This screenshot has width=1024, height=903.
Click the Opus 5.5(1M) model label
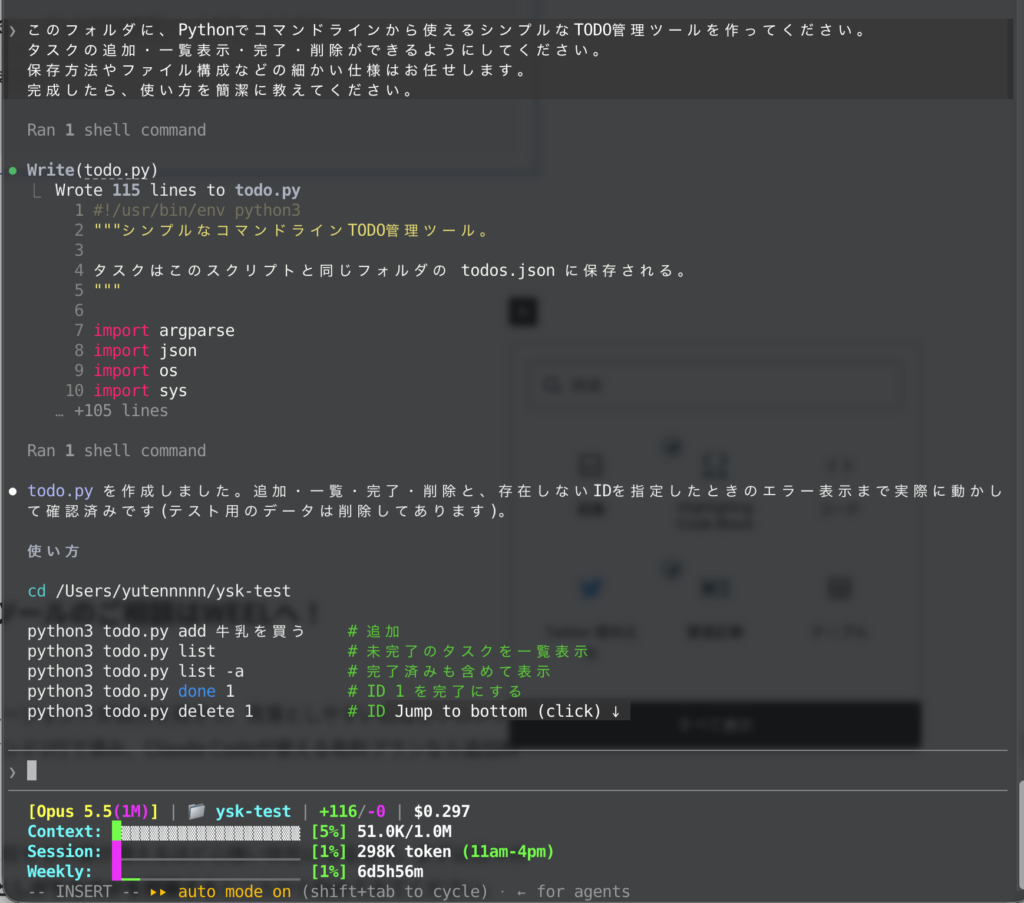[93, 812]
